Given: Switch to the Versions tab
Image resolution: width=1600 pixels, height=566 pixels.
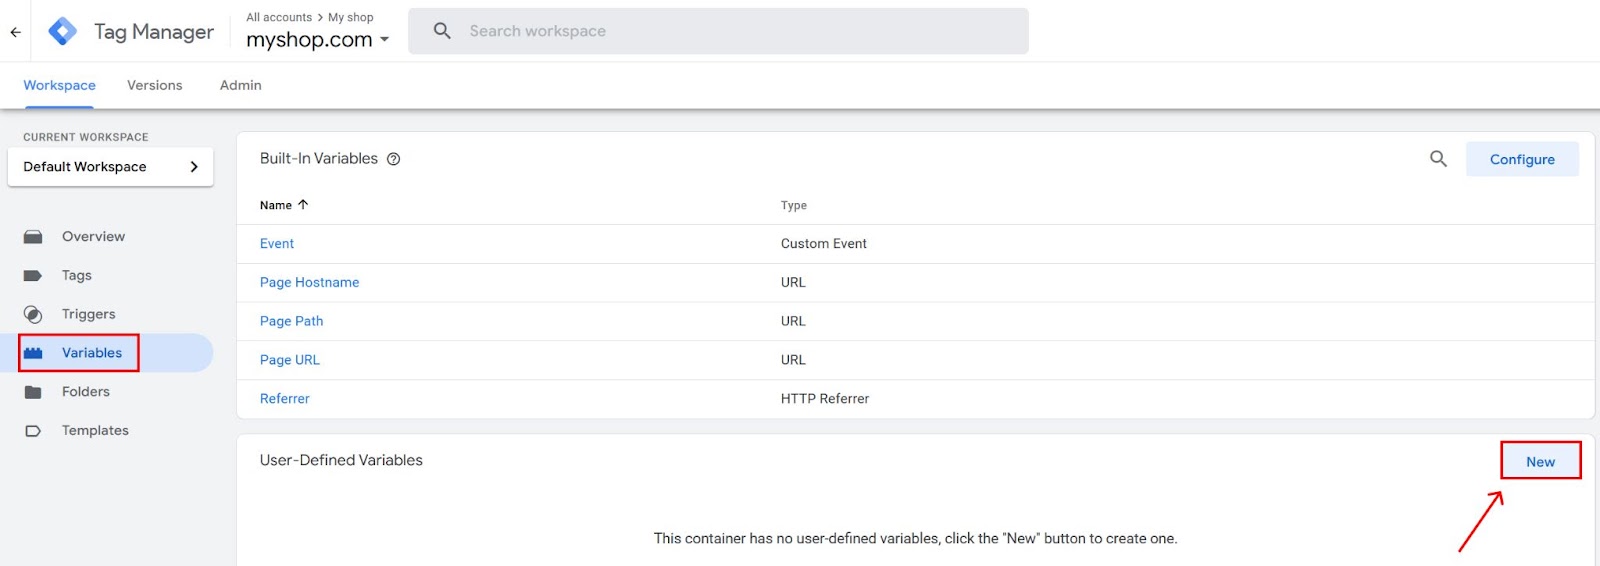Looking at the screenshot, I should [155, 85].
